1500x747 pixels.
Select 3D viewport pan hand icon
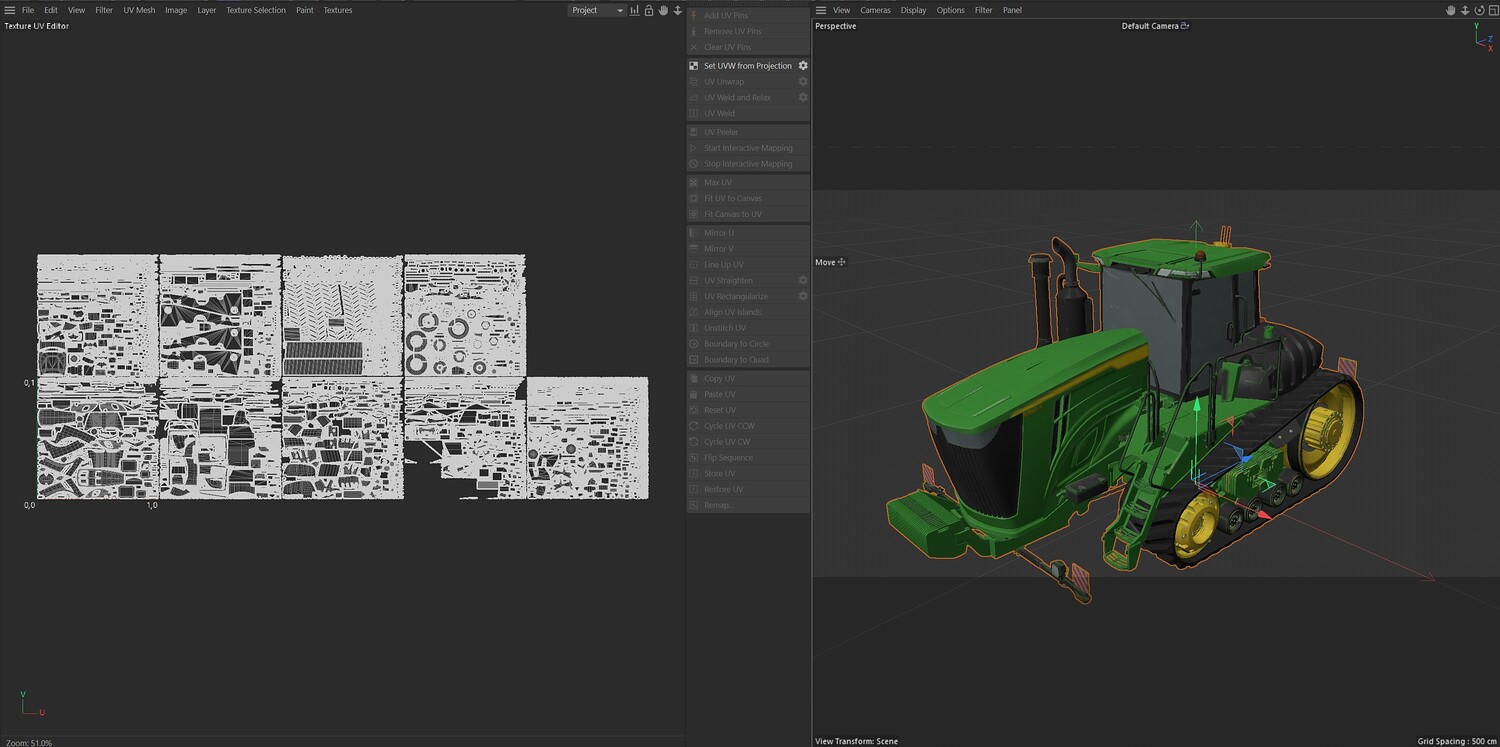pos(1451,10)
